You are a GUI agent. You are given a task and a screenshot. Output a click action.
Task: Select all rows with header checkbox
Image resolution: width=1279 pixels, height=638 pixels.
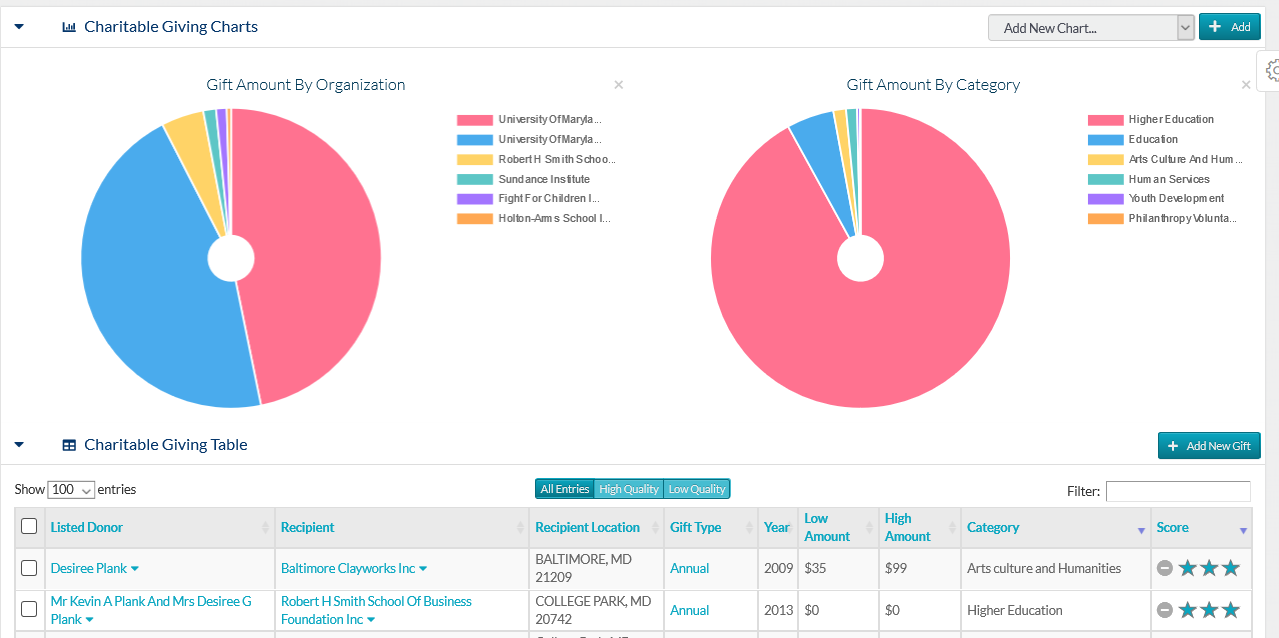click(29, 526)
